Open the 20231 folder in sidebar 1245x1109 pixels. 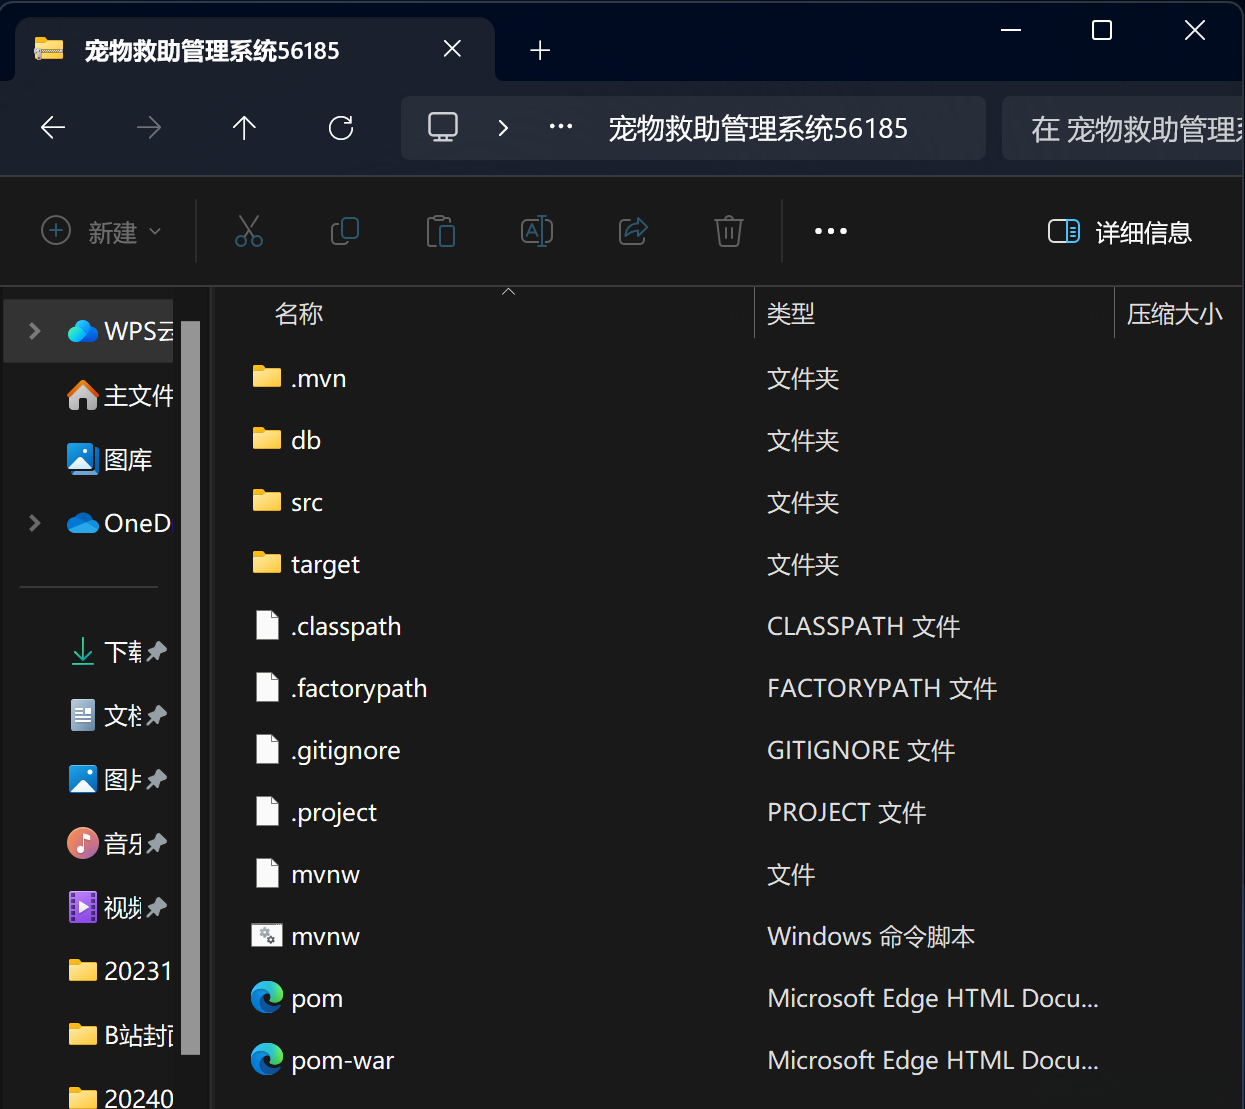click(120, 971)
